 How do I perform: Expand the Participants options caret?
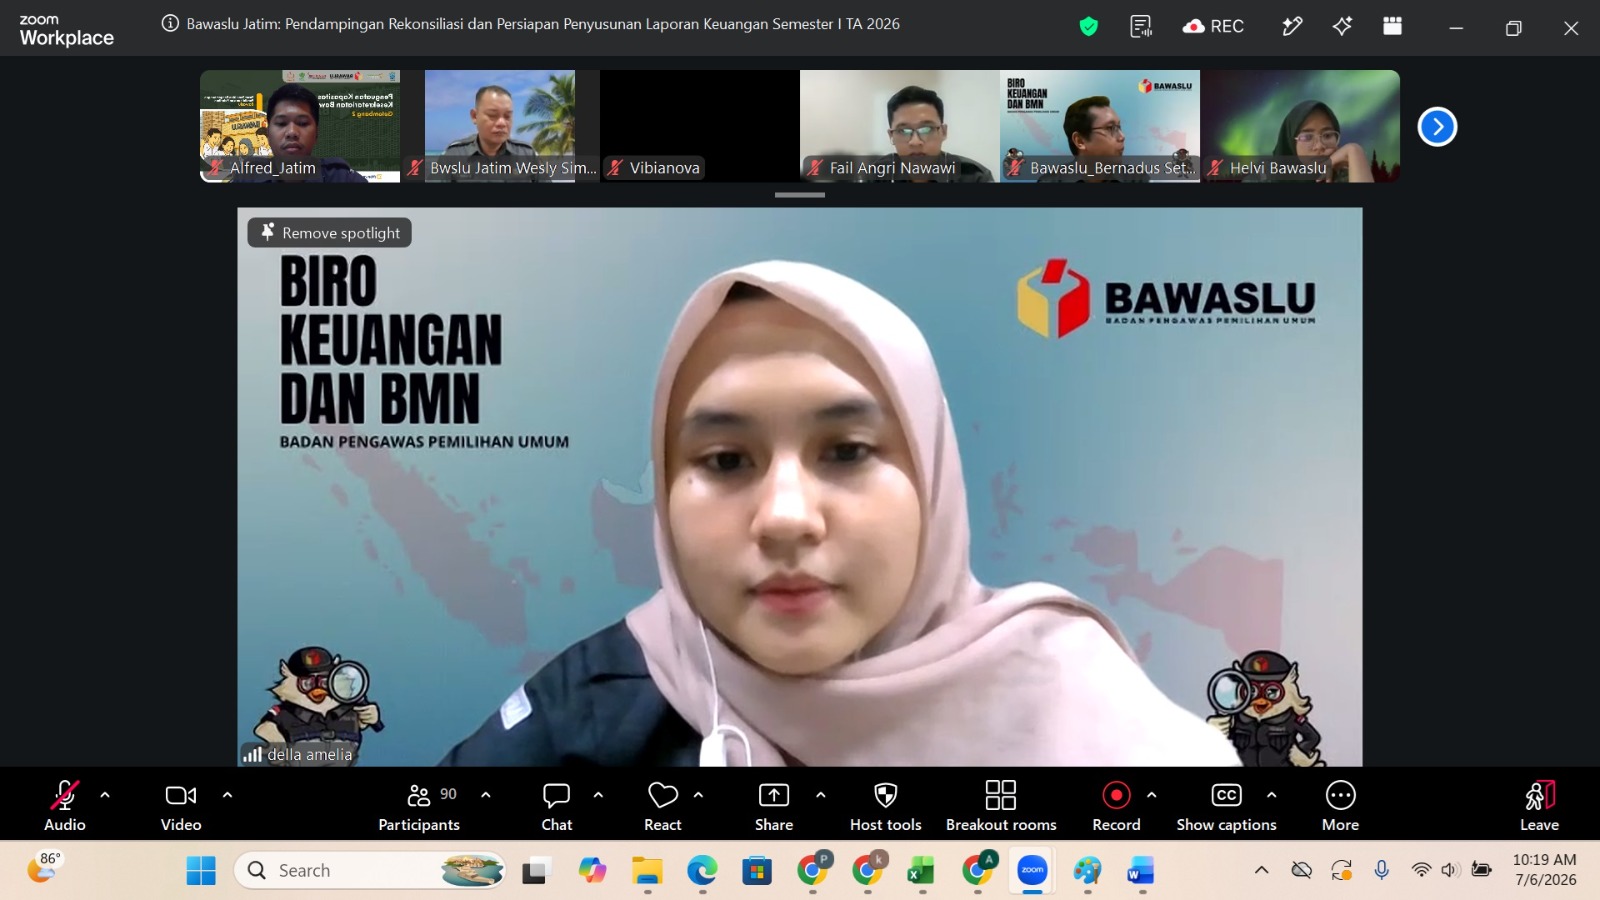pos(486,795)
